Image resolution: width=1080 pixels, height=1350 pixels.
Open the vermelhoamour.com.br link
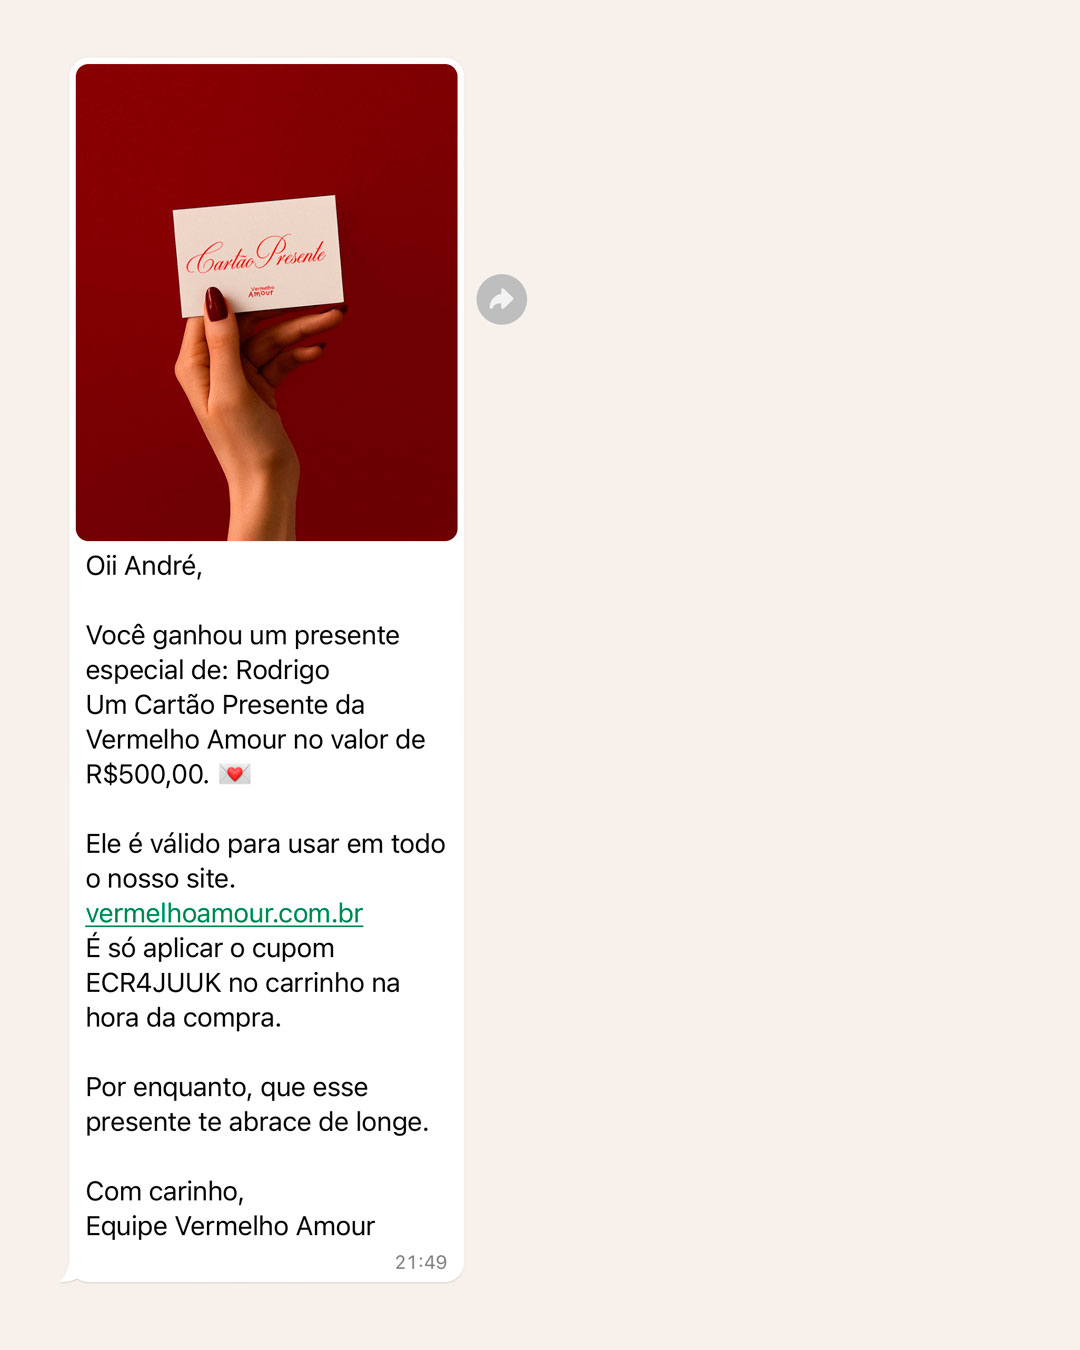(224, 913)
